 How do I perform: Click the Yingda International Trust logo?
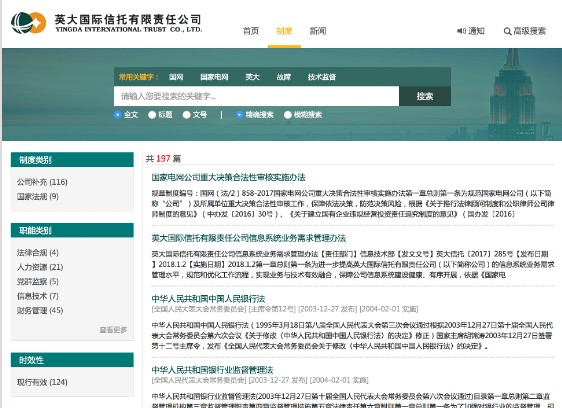click(106, 23)
